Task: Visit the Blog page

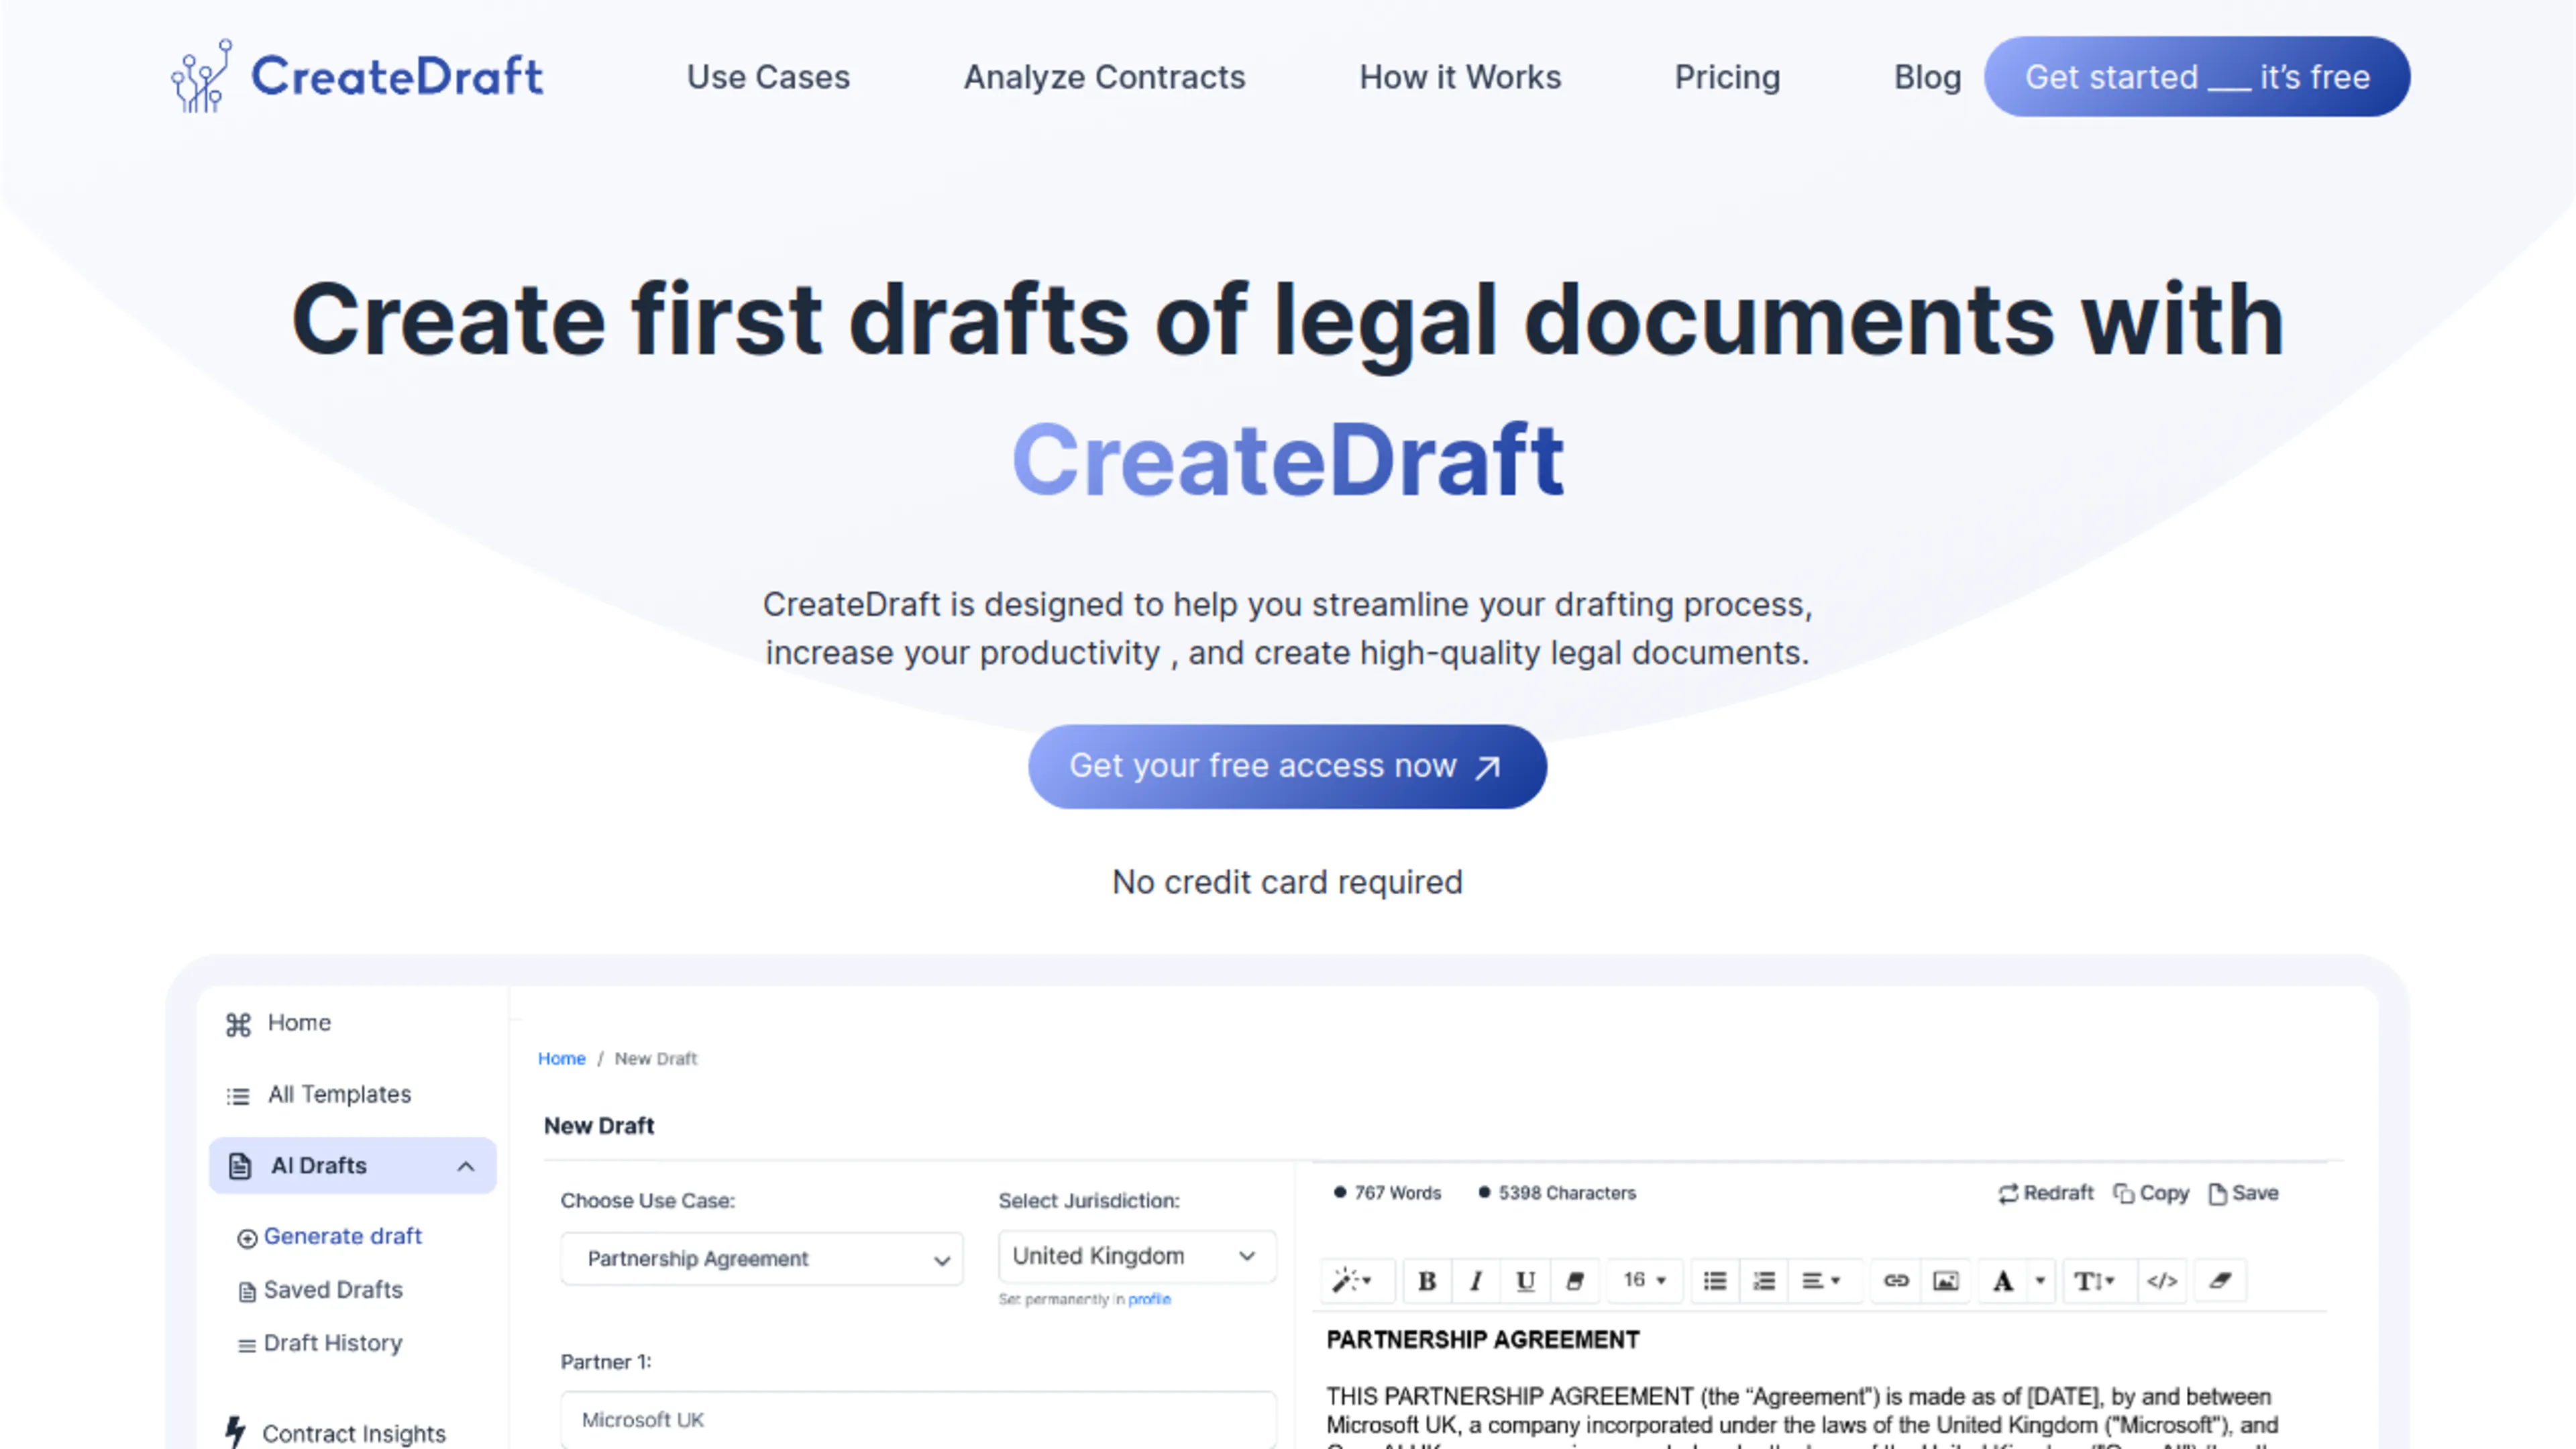Action: (x=1927, y=77)
